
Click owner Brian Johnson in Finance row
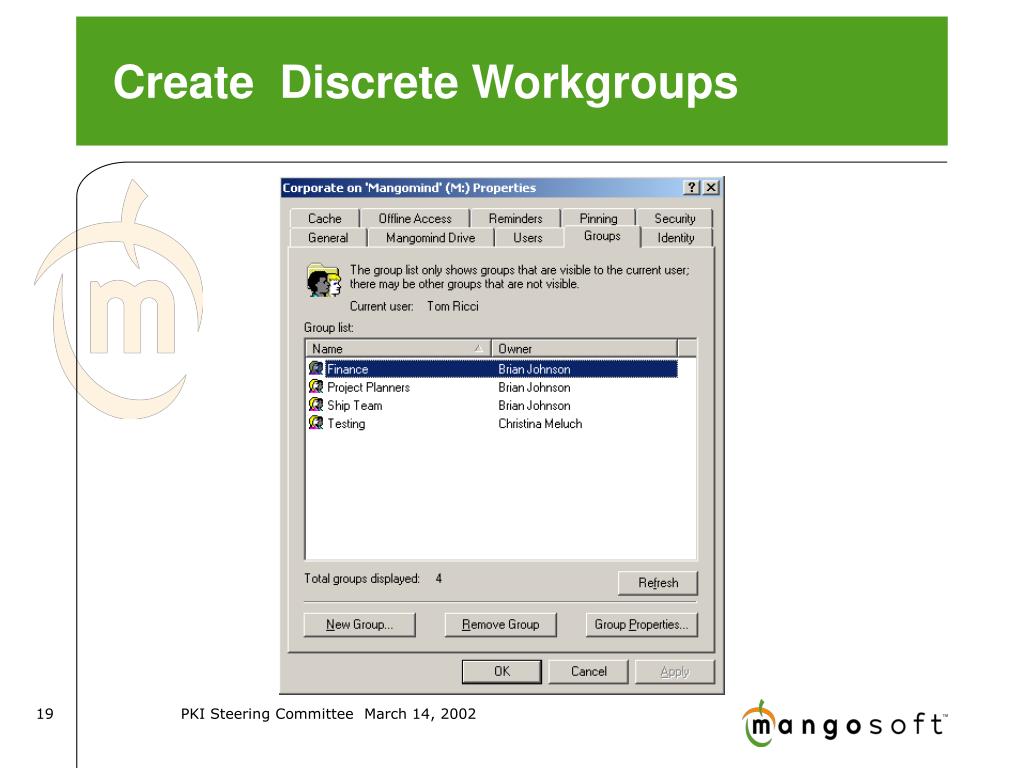534,369
